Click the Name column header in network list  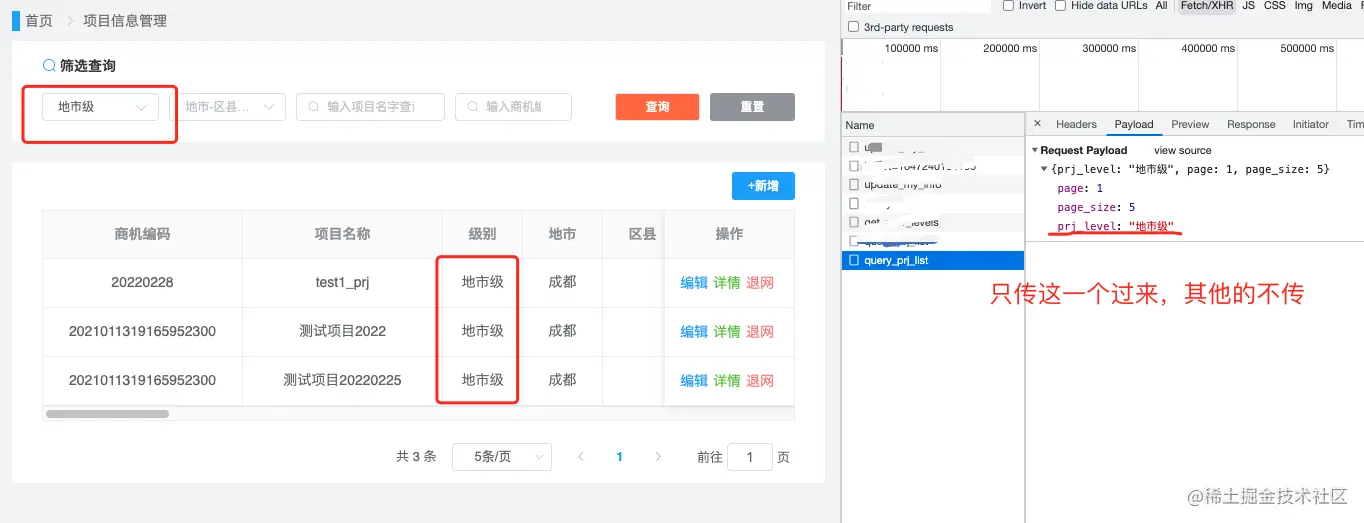(933, 125)
